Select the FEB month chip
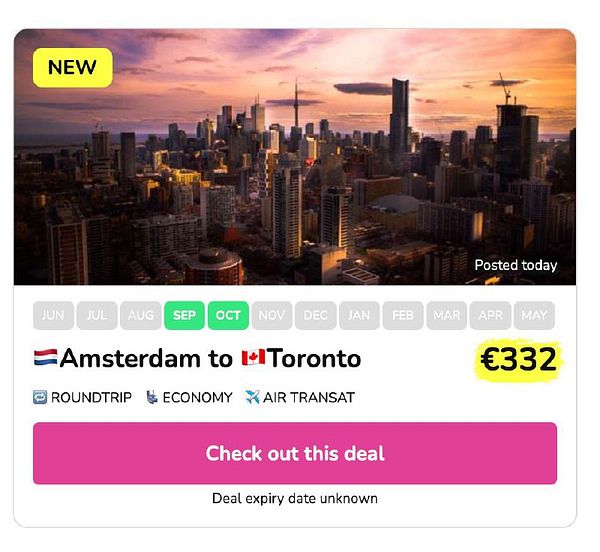 [403, 315]
